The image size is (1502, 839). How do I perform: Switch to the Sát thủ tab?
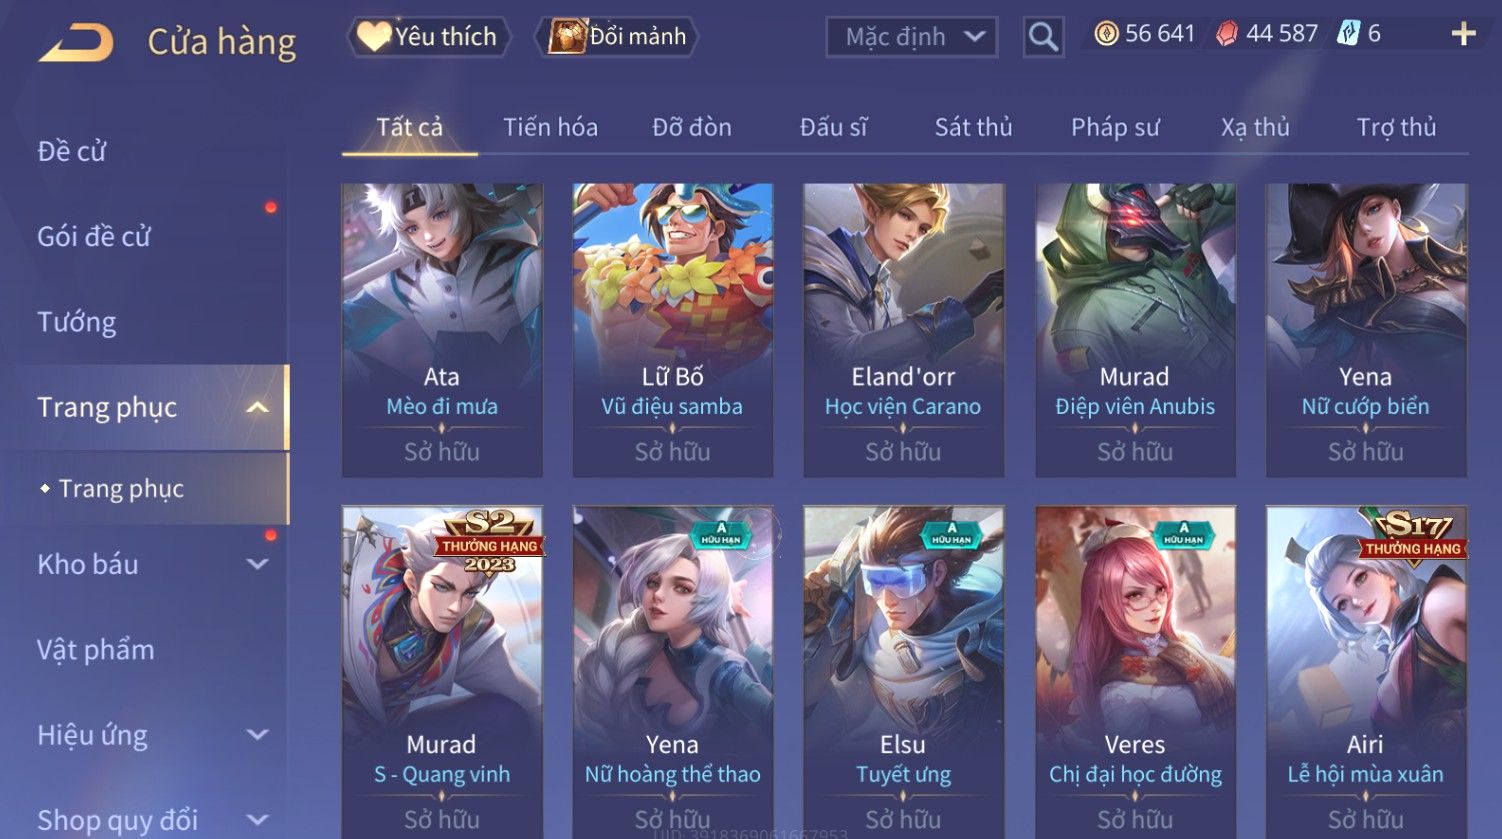(973, 127)
